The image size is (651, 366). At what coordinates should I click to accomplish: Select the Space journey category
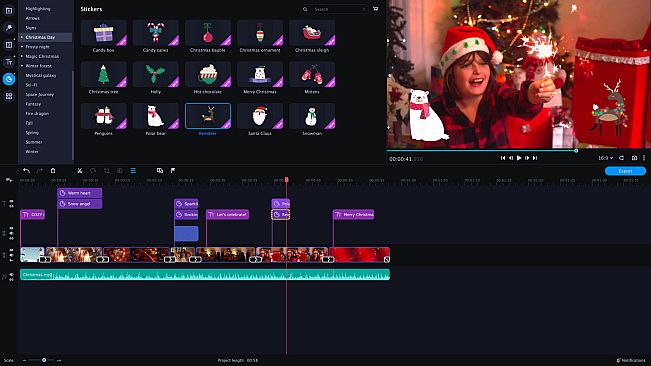point(39,94)
